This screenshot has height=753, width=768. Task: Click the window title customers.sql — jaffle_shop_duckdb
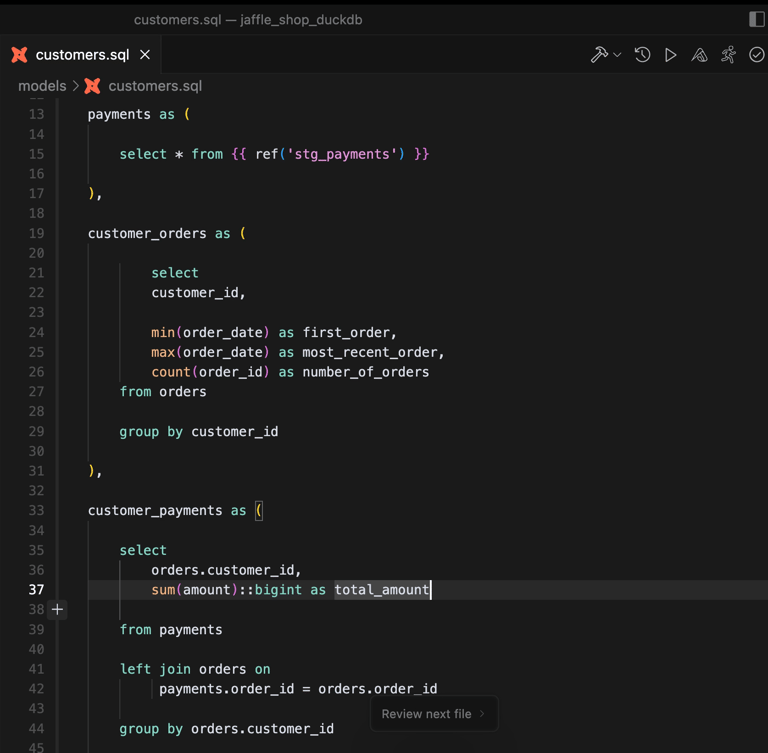point(248,20)
